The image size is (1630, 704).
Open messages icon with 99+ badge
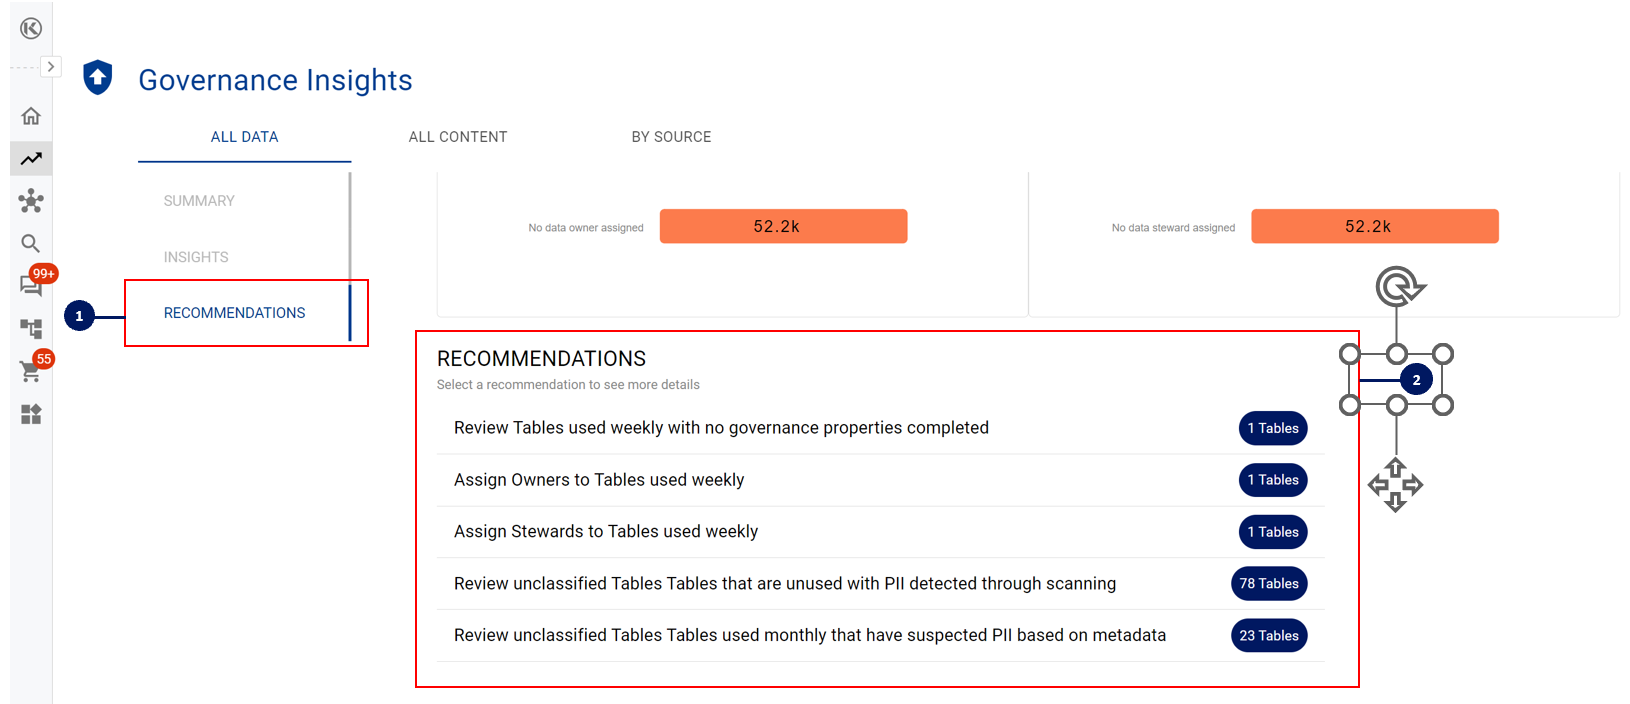coord(31,285)
